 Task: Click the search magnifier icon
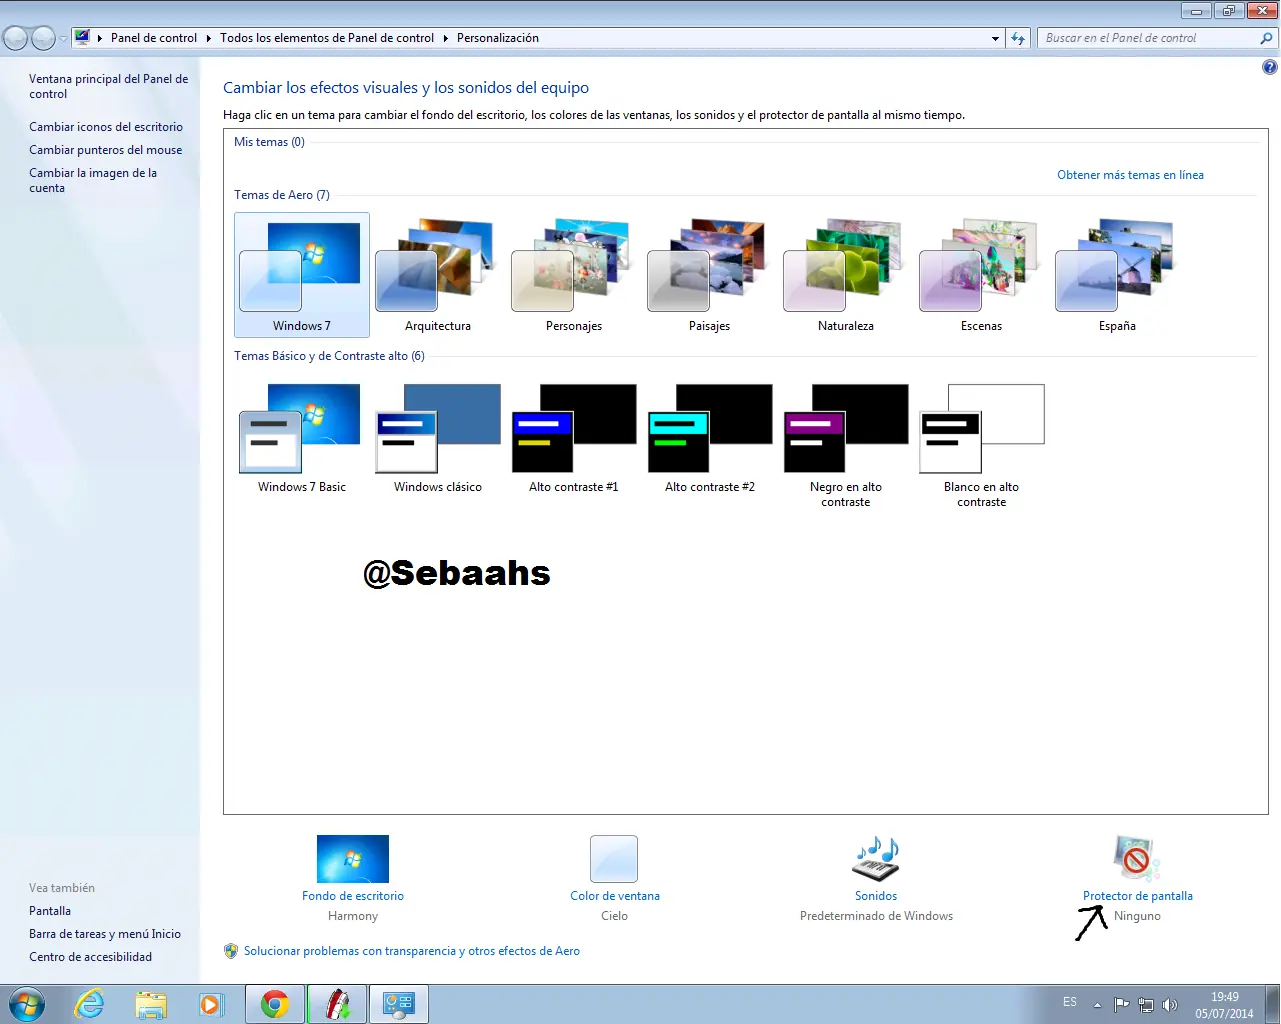pos(1266,38)
